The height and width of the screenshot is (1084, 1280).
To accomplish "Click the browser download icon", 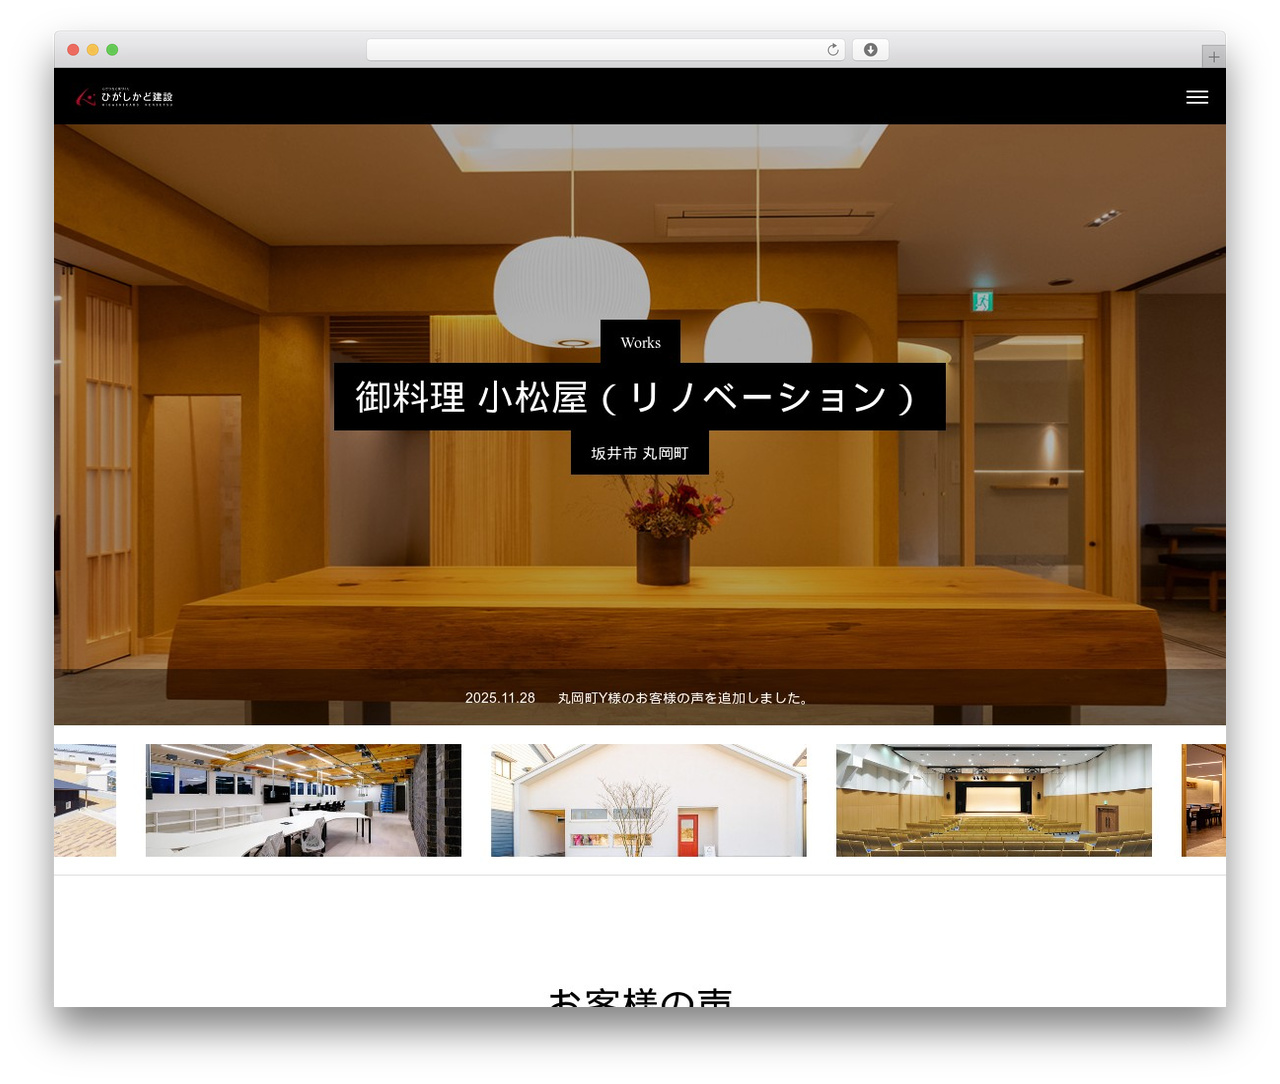I will (870, 50).
